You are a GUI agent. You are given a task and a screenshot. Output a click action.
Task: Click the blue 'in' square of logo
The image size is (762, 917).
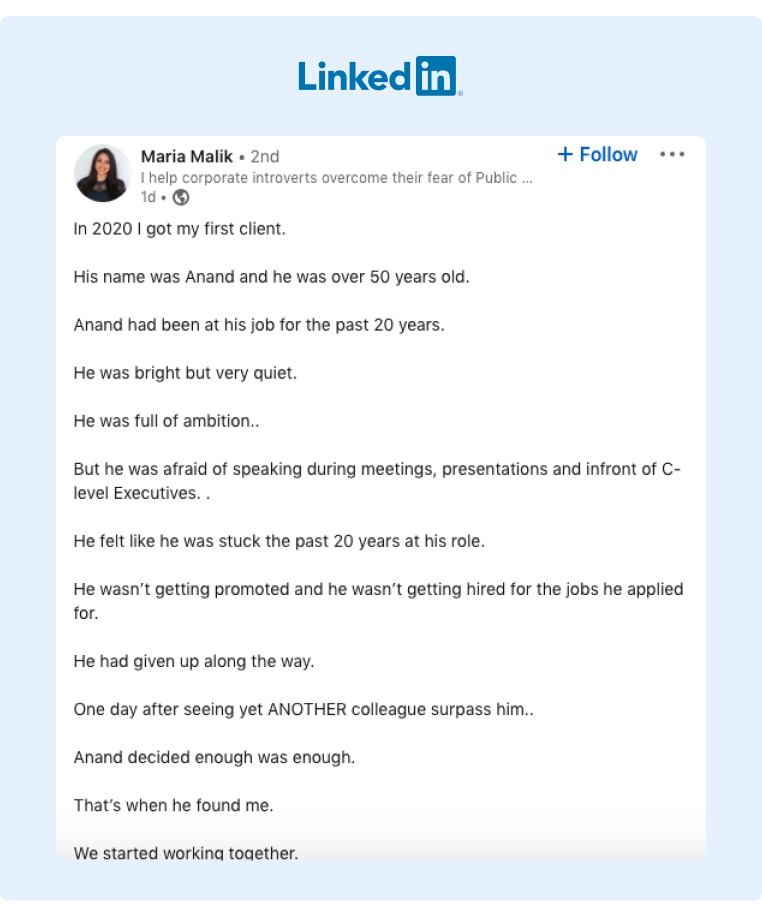coord(436,76)
